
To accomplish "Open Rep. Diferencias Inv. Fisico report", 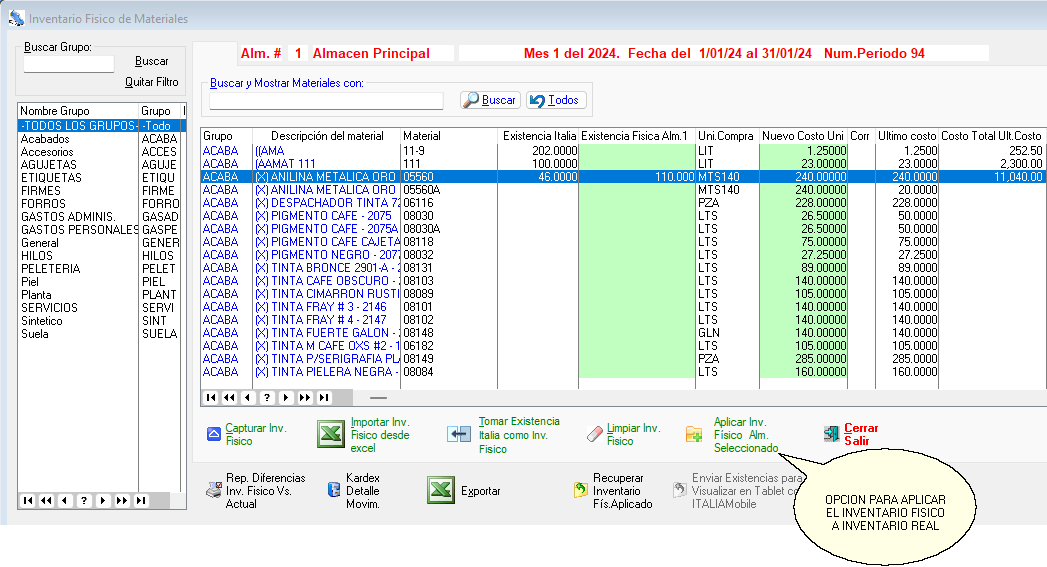I will (x=213, y=491).
